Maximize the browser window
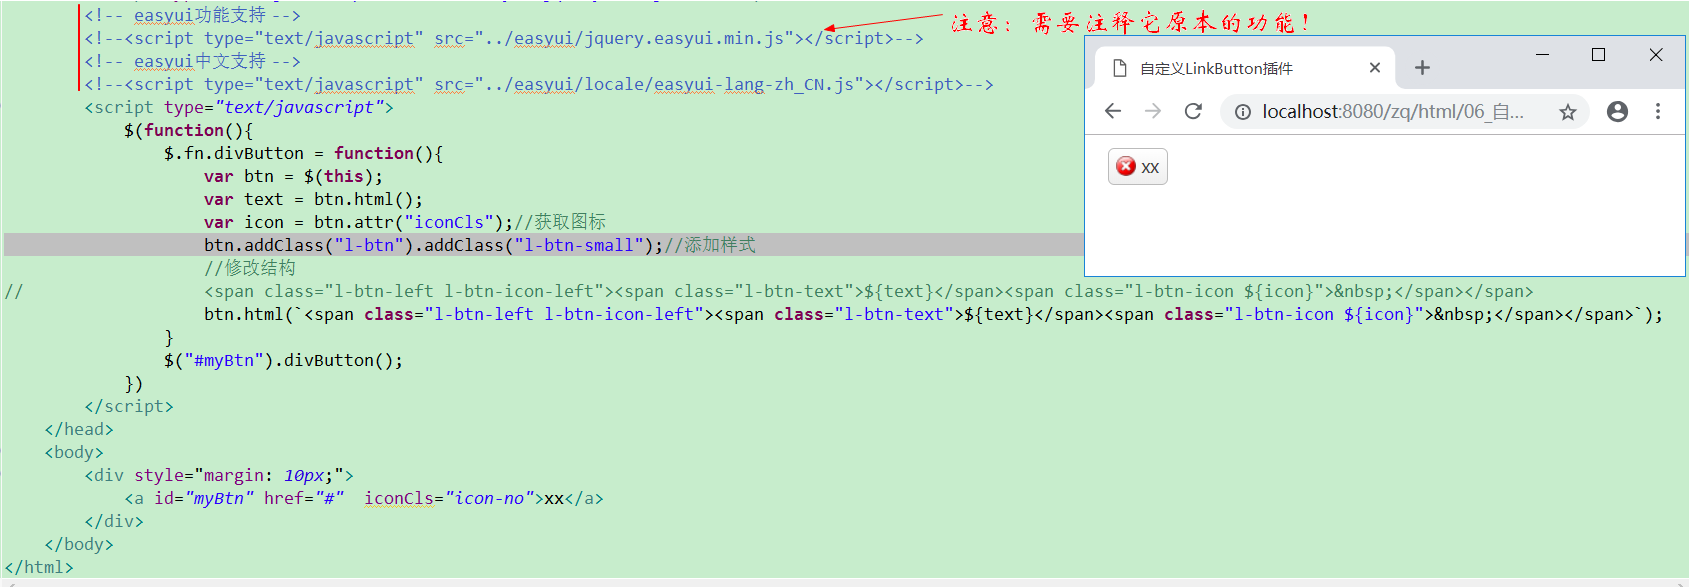Viewport: 1689px width, 587px height. pos(1598,54)
